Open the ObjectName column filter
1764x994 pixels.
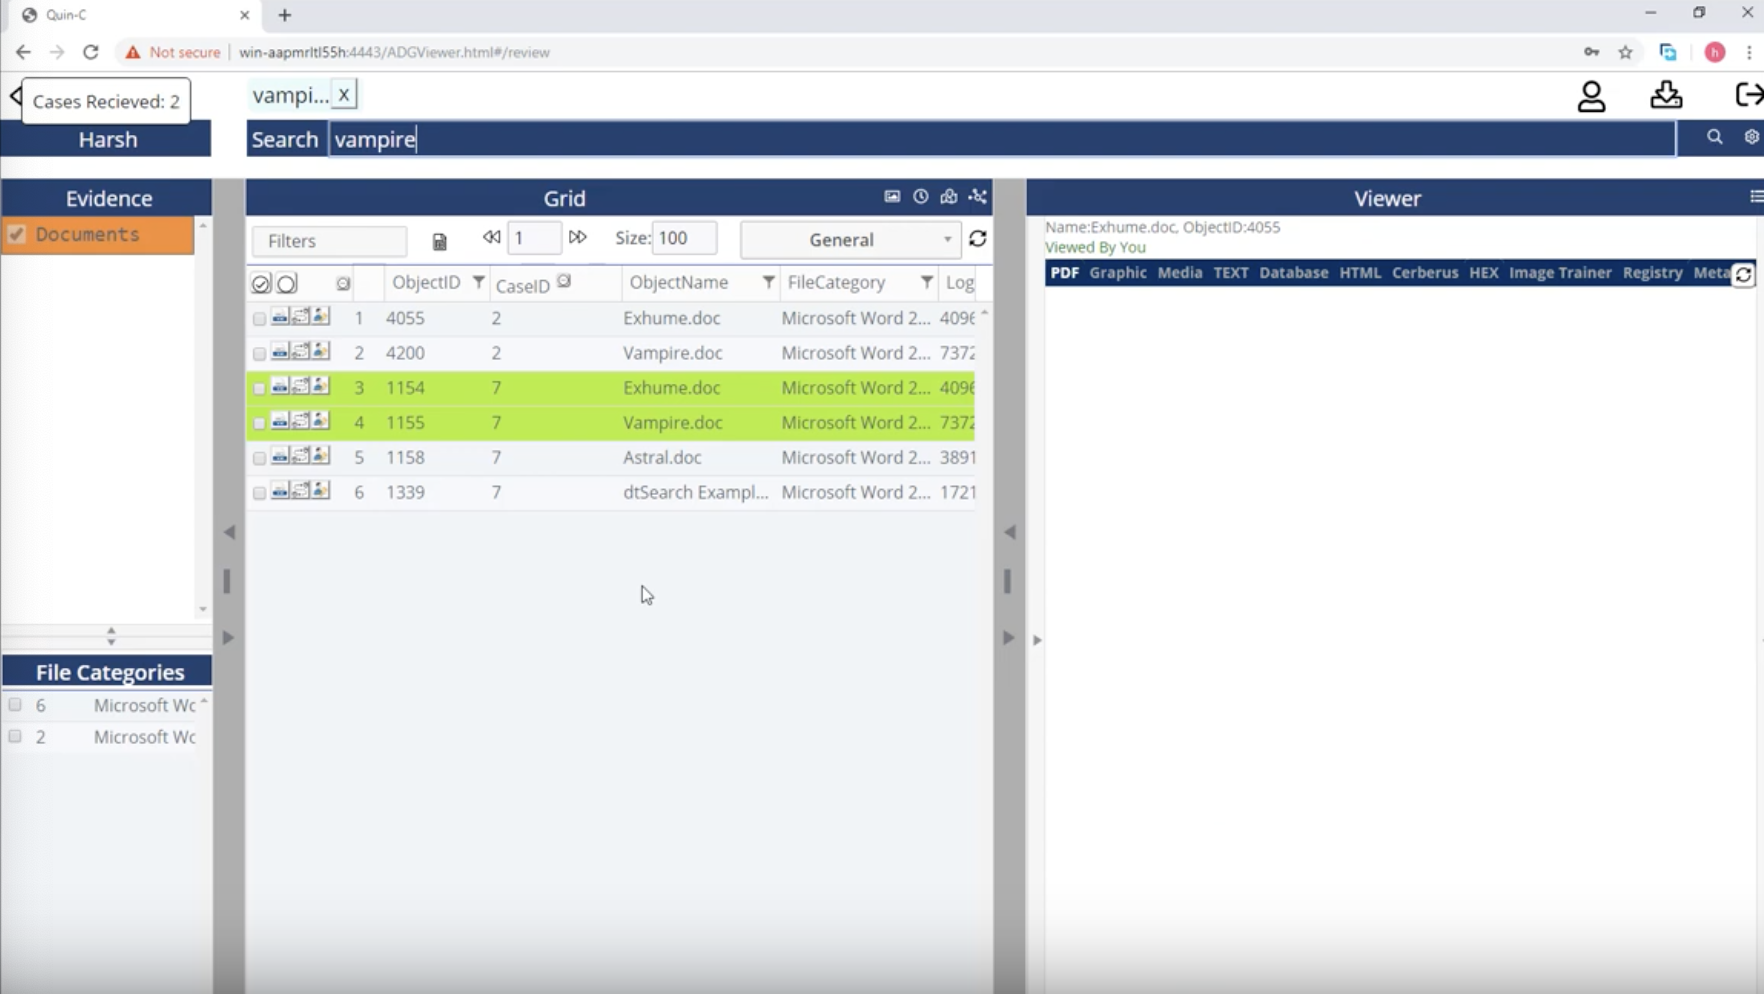point(768,283)
